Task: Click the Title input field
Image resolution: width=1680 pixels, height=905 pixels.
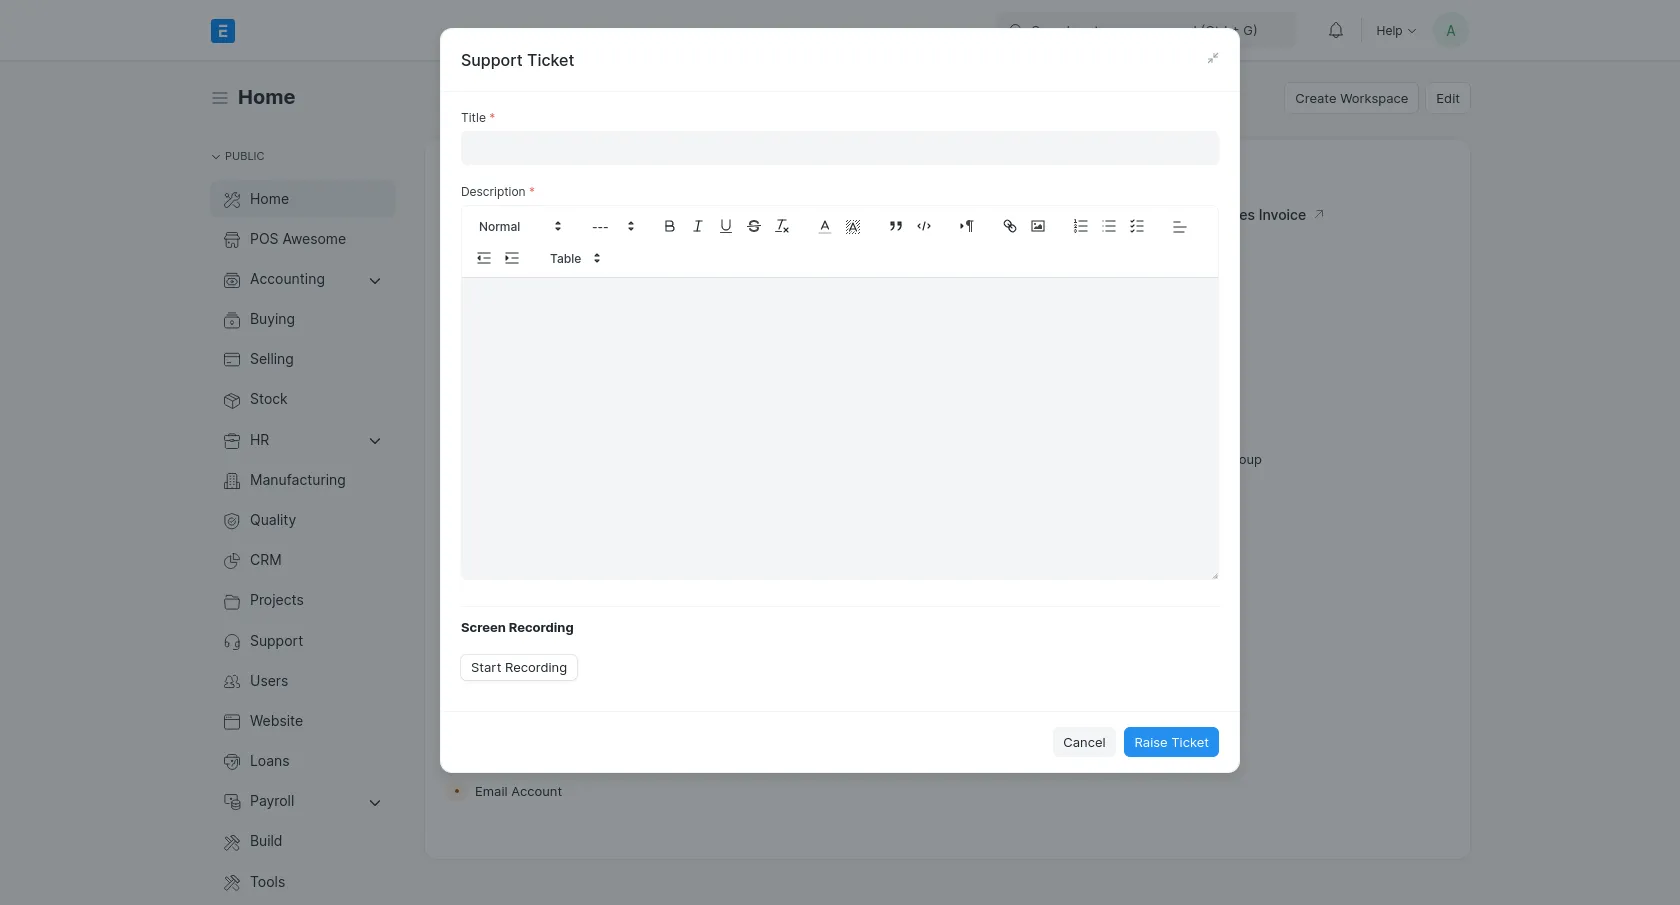Action: pyautogui.click(x=840, y=148)
